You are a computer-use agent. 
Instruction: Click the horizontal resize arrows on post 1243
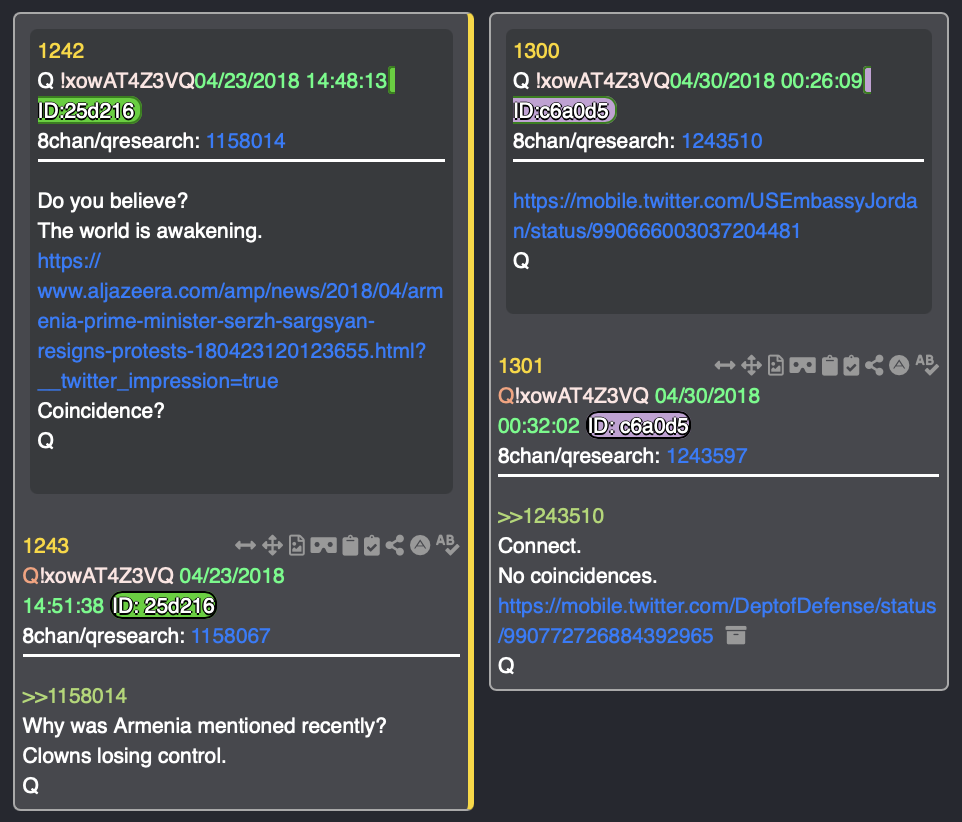[x=245, y=545]
